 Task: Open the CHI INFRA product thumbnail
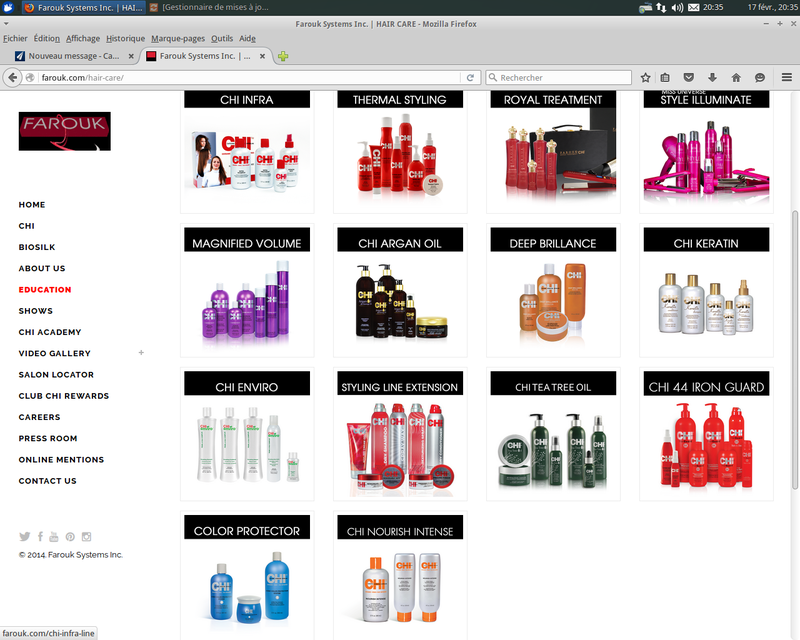click(247, 152)
